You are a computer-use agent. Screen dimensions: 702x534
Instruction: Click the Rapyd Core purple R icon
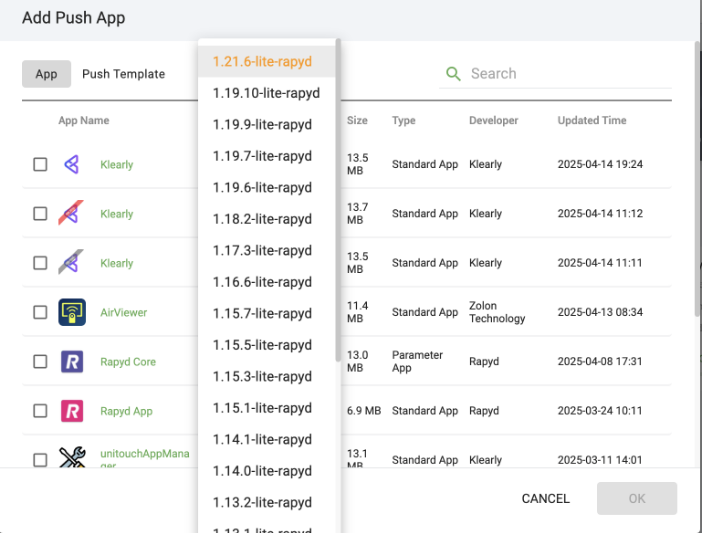coord(72,361)
